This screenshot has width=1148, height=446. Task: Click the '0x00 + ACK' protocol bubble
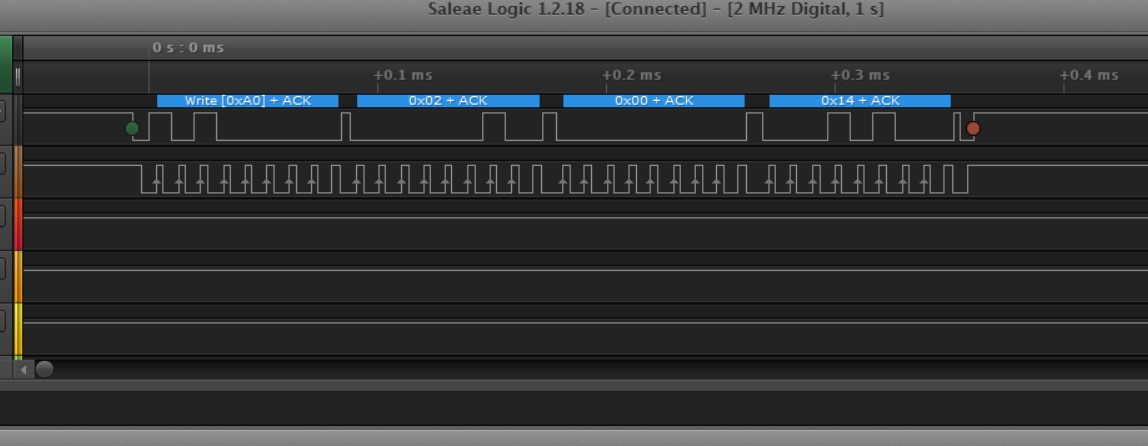pyautogui.click(x=654, y=101)
